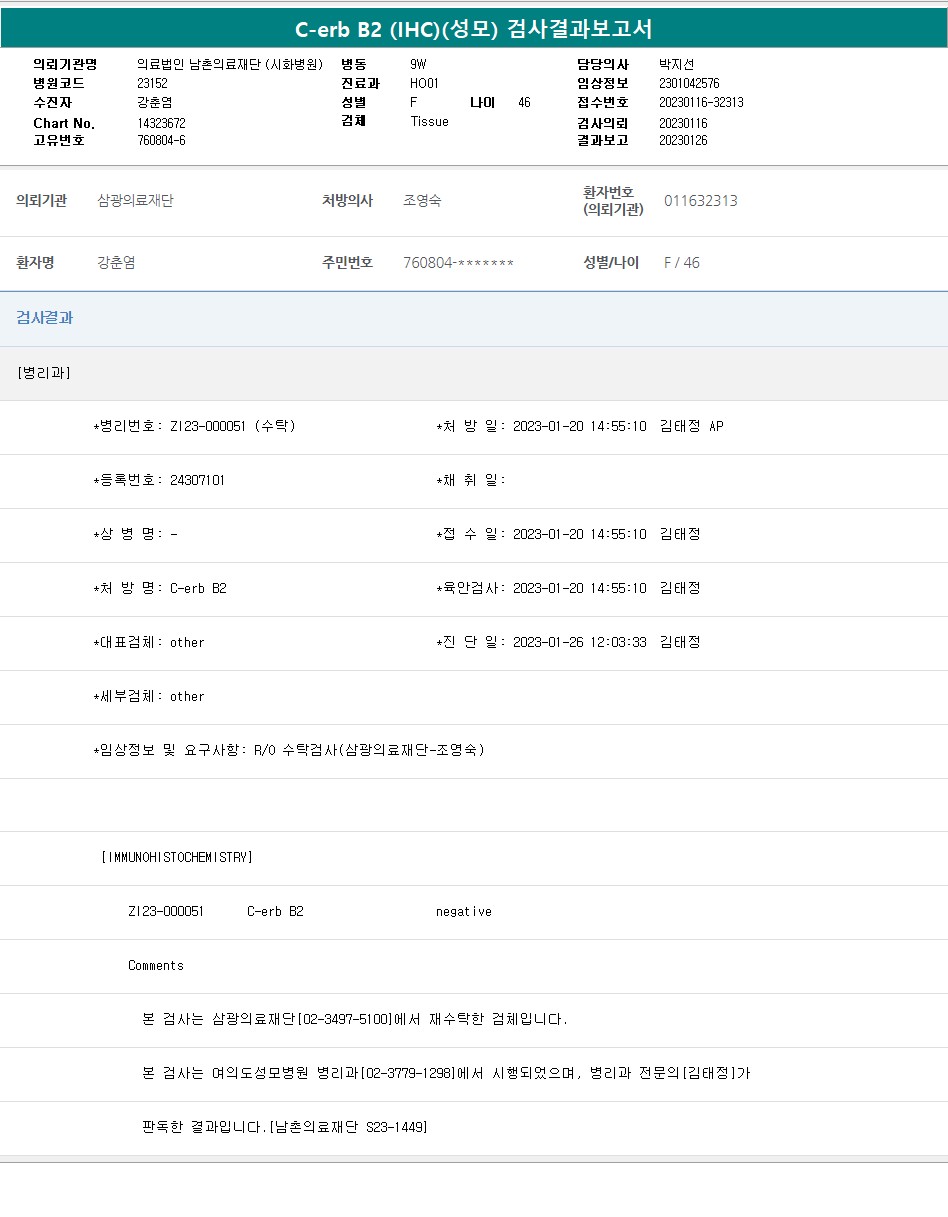Select the [병리과] section row
Screen dimensions: 948x1217
click(43, 373)
